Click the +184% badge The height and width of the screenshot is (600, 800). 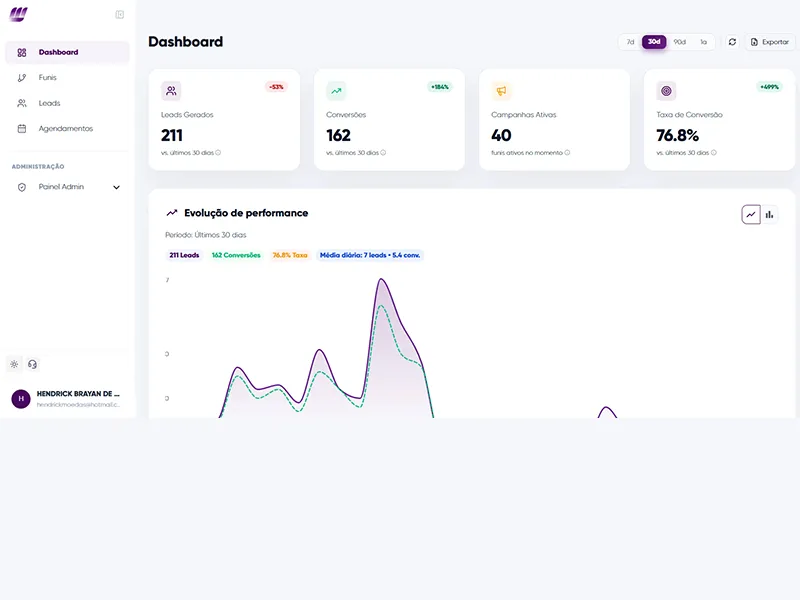coord(440,87)
